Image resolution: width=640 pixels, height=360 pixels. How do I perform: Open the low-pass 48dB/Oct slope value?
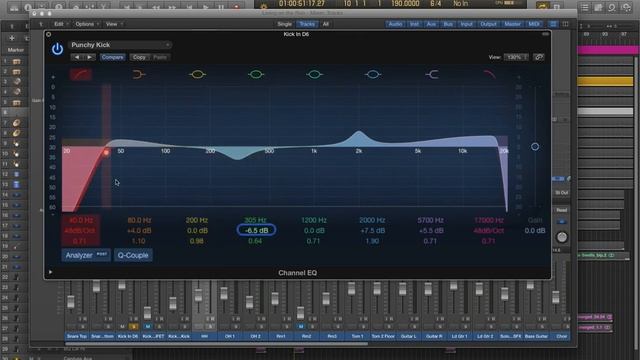(489, 231)
